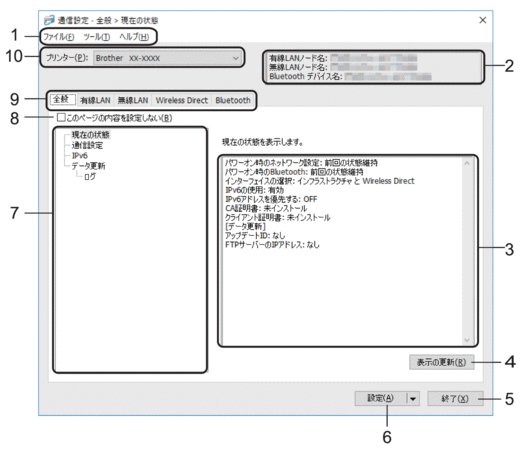The height and width of the screenshot is (450, 525).
Task: Open the ファイル menu
Action: tap(59, 36)
